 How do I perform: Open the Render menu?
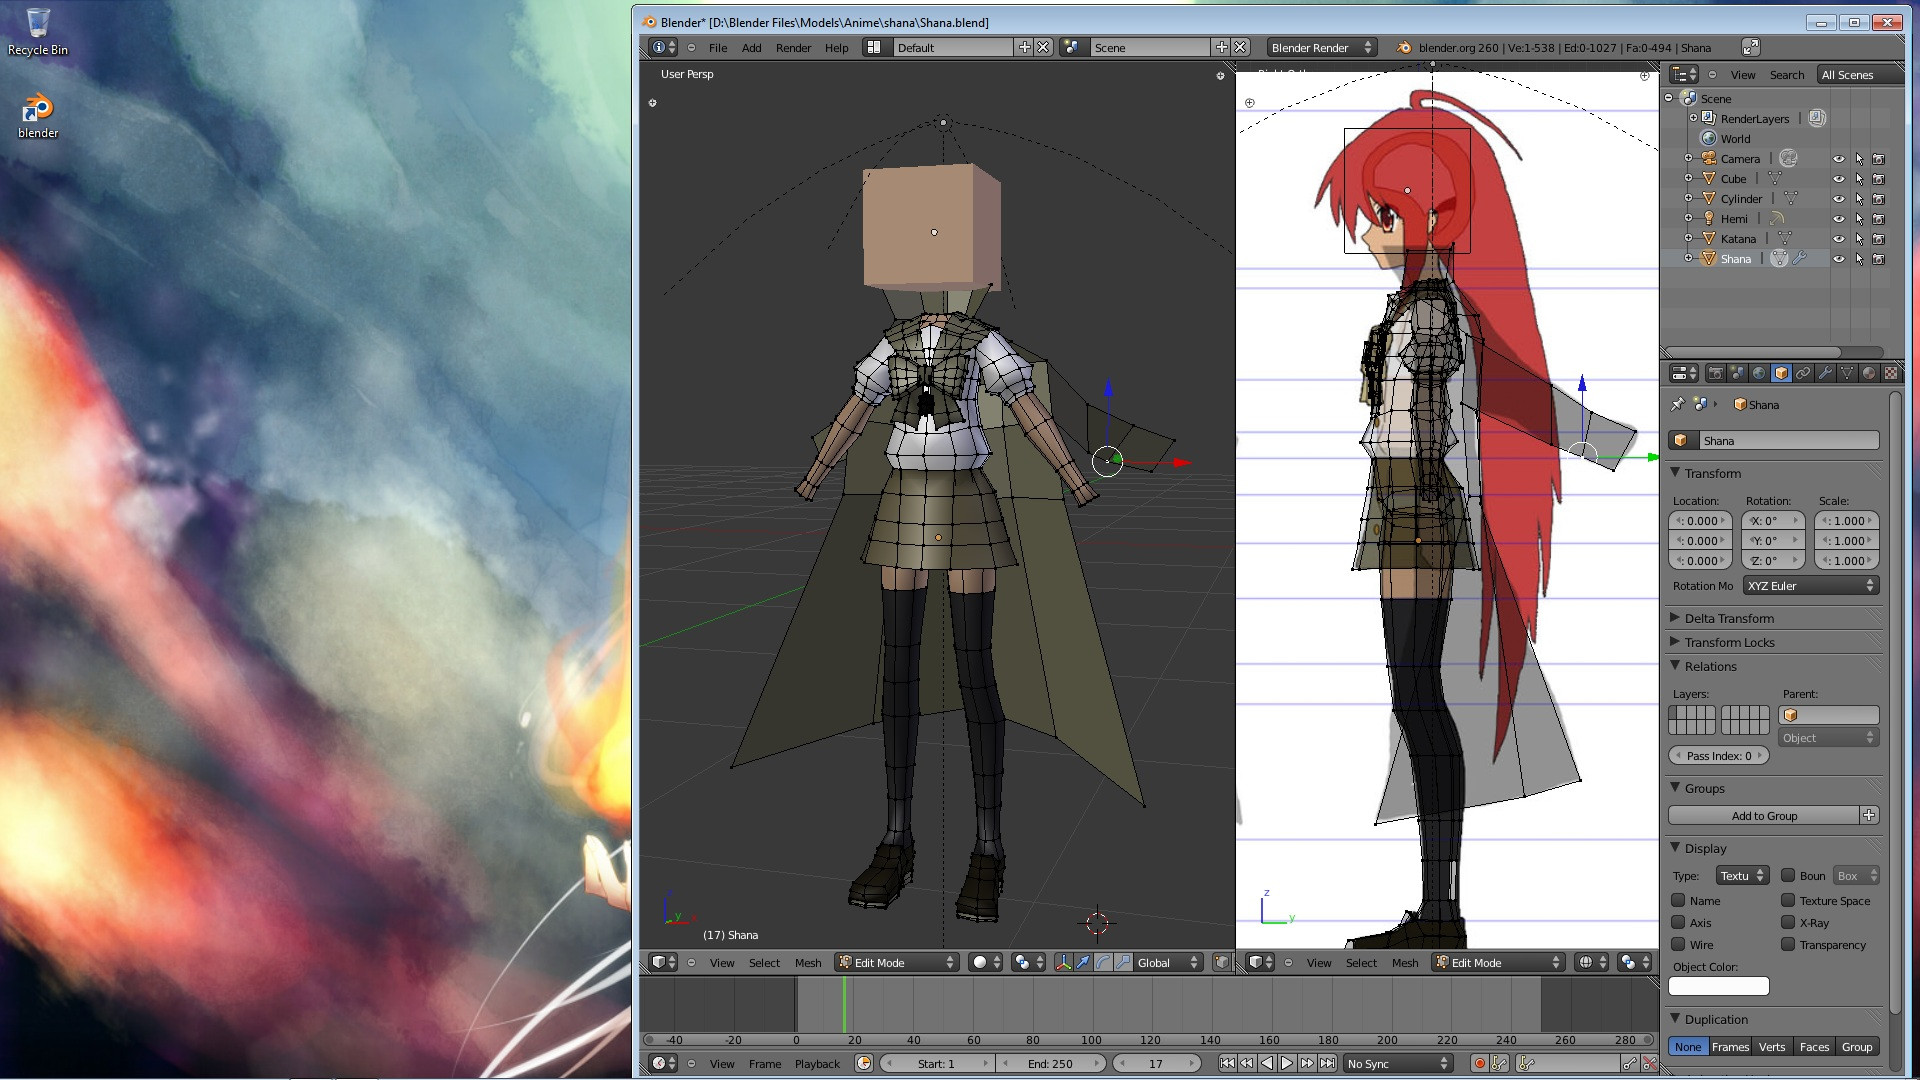(793, 47)
